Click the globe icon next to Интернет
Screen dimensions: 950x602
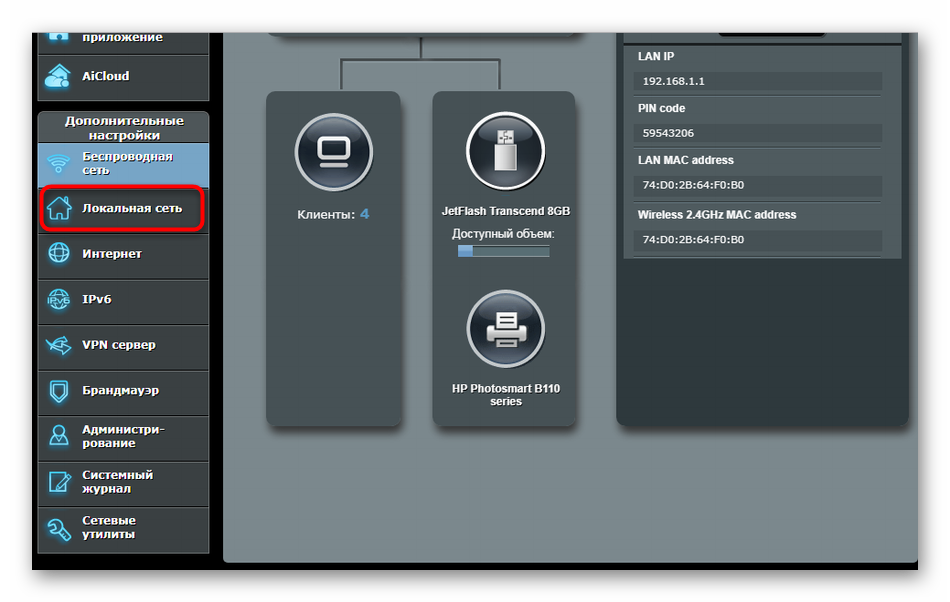[59, 254]
